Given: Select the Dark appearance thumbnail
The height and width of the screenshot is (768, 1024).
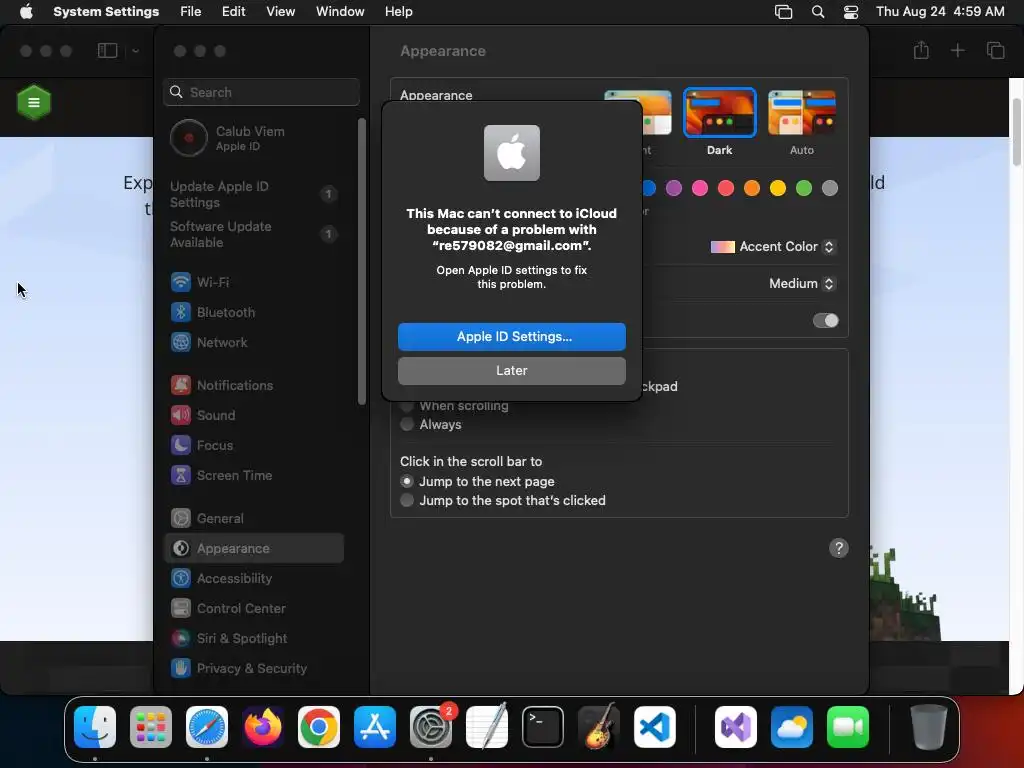Looking at the screenshot, I should [x=720, y=113].
